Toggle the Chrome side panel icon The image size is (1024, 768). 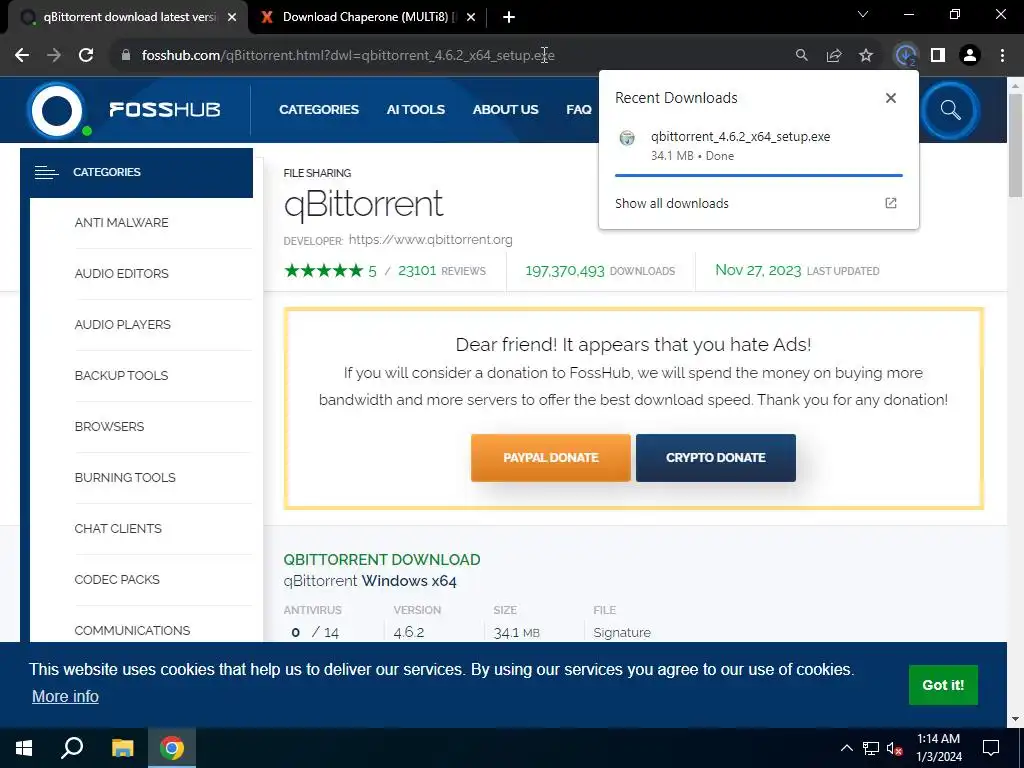coord(938,56)
